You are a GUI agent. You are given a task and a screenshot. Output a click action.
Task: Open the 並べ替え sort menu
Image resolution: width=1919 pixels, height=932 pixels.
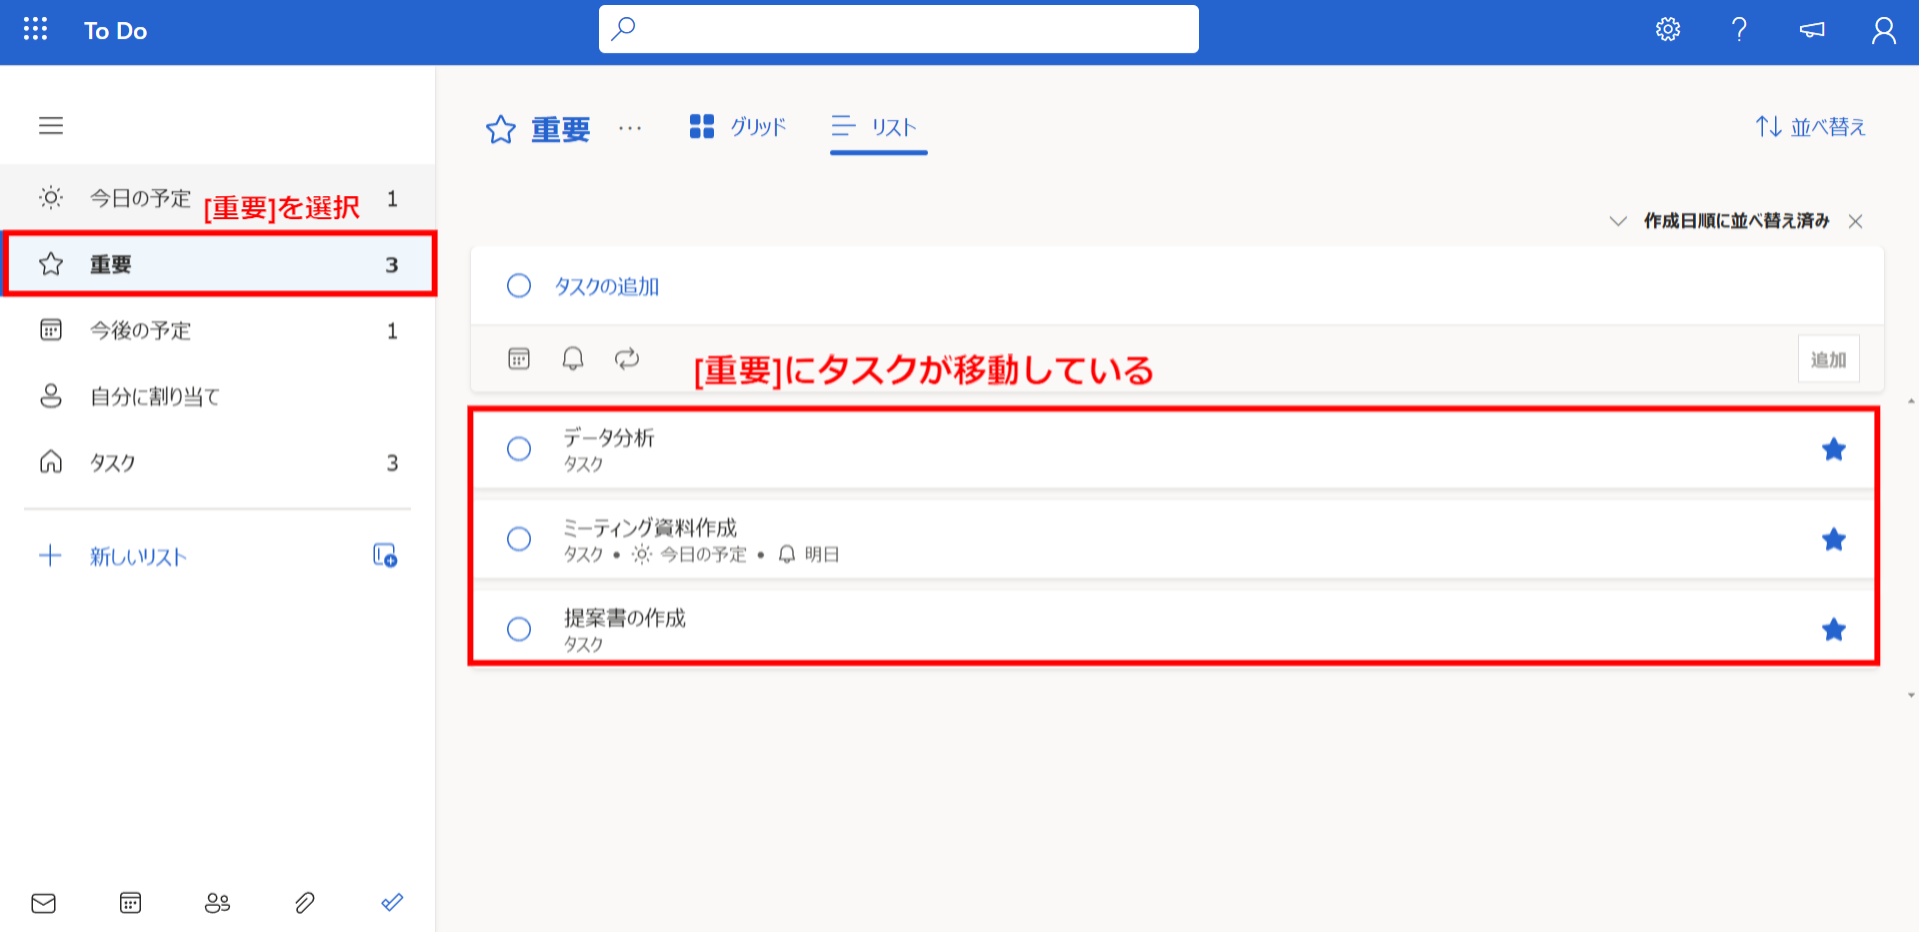[1810, 127]
